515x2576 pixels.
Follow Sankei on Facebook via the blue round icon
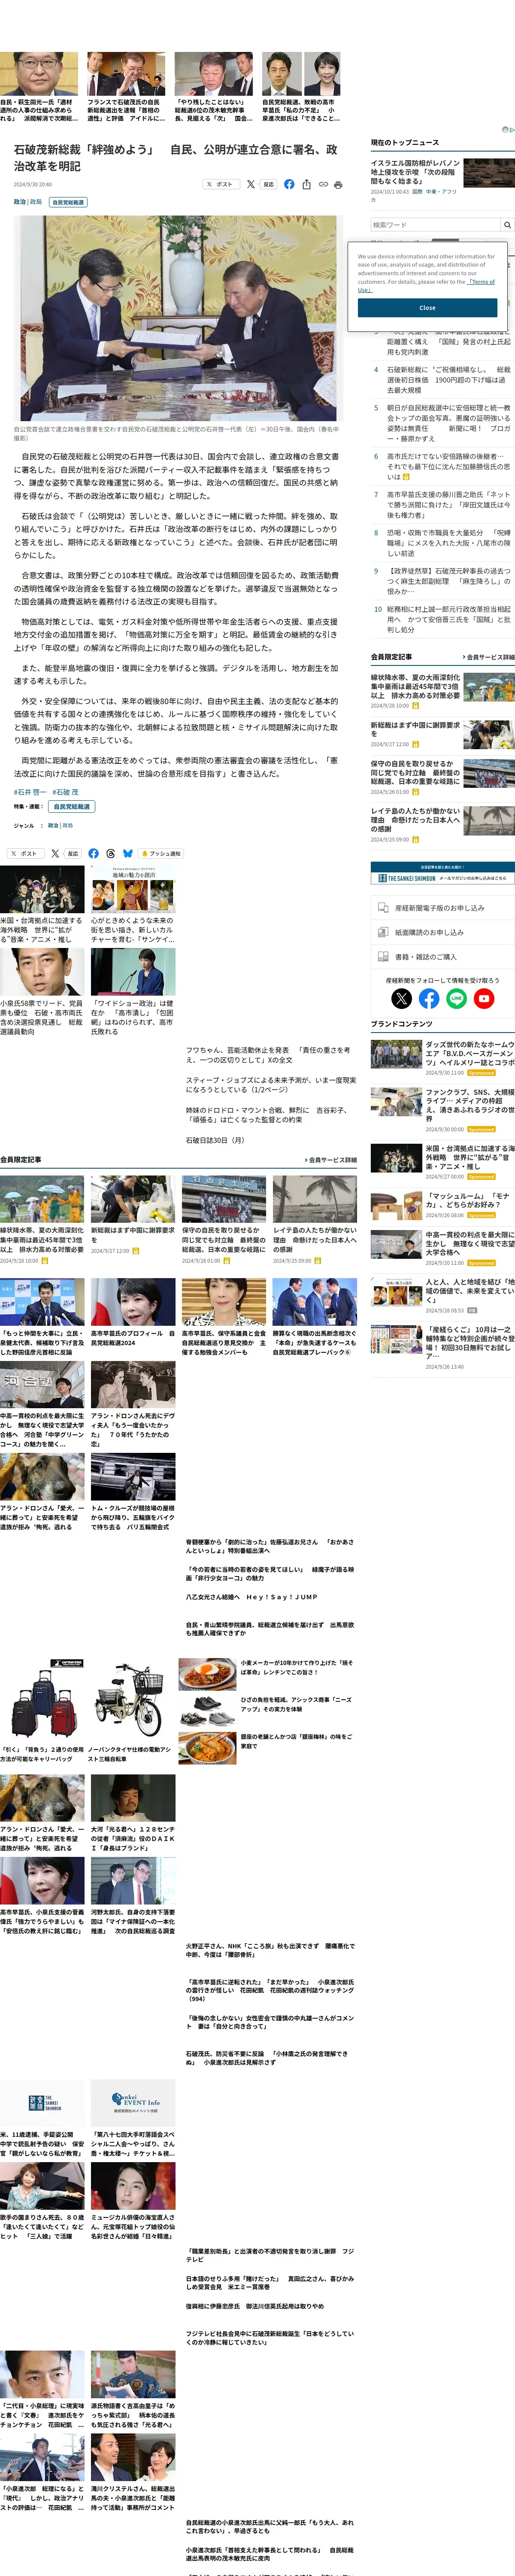(429, 998)
